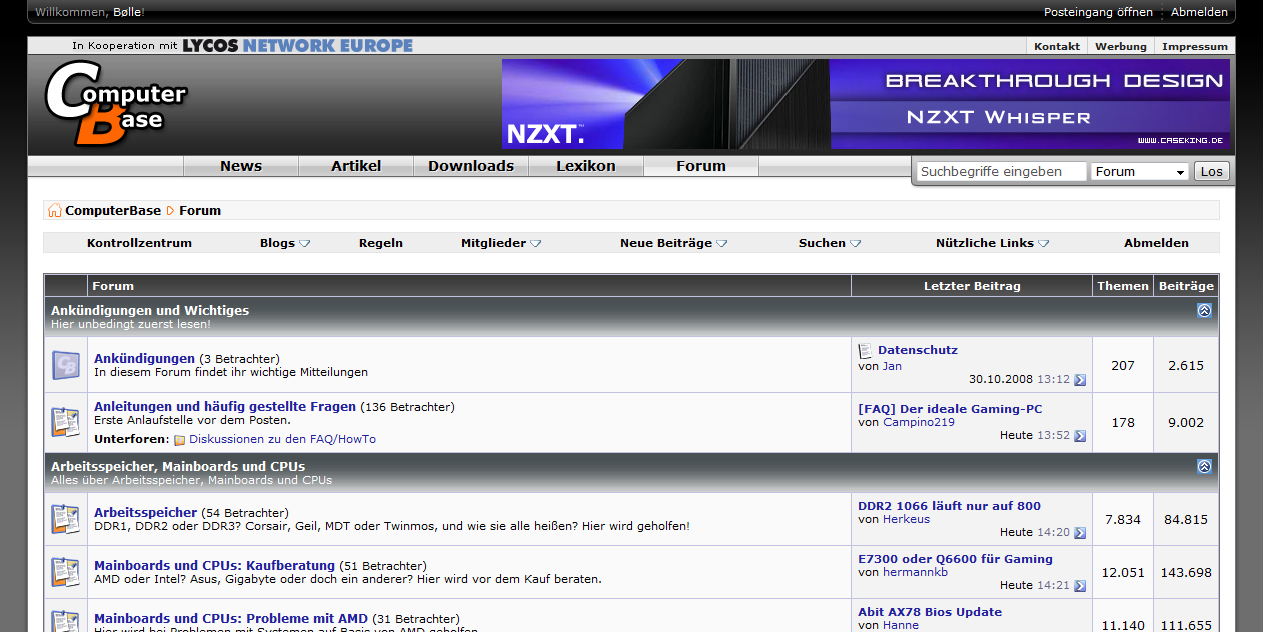Switch to the Artikel tab
The height and width of the screenshot is (632, 1263).
tap(356, 166)
